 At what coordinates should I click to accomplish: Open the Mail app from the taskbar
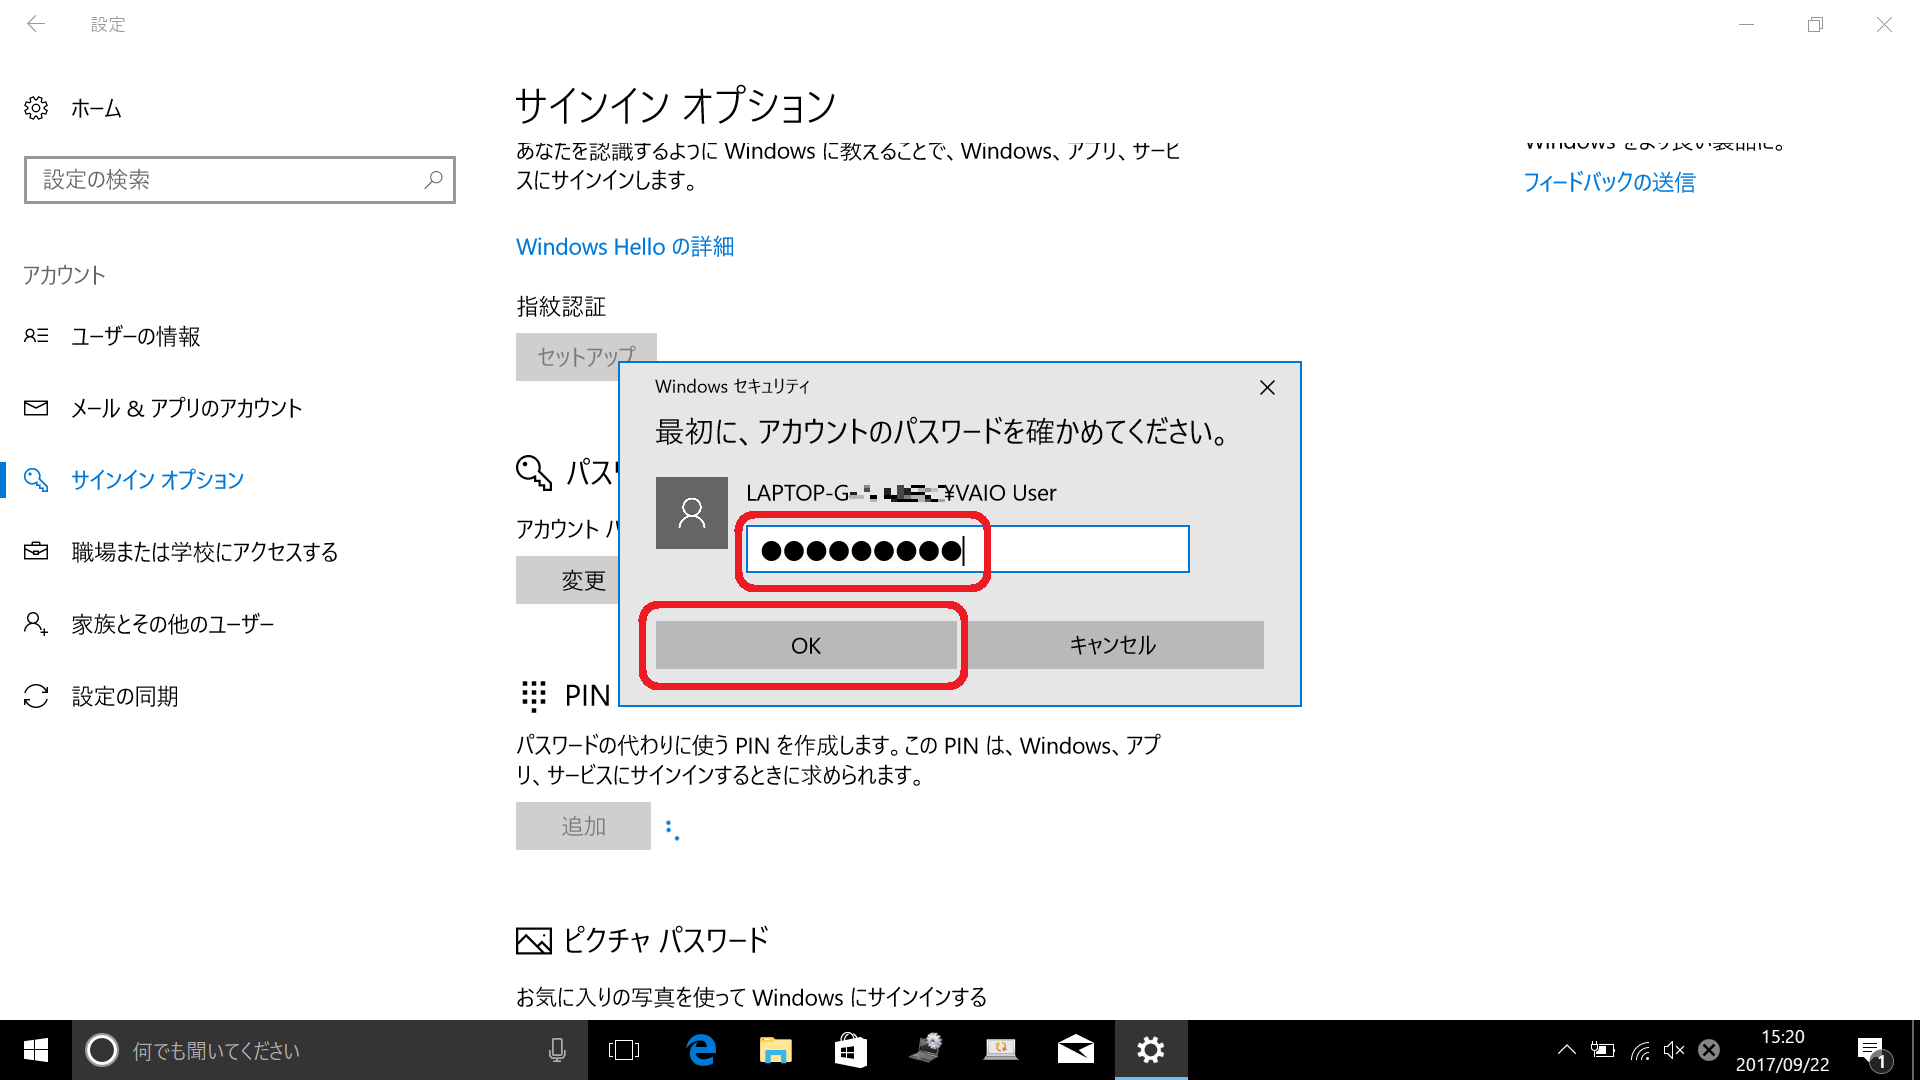tap(1076, 1050)
